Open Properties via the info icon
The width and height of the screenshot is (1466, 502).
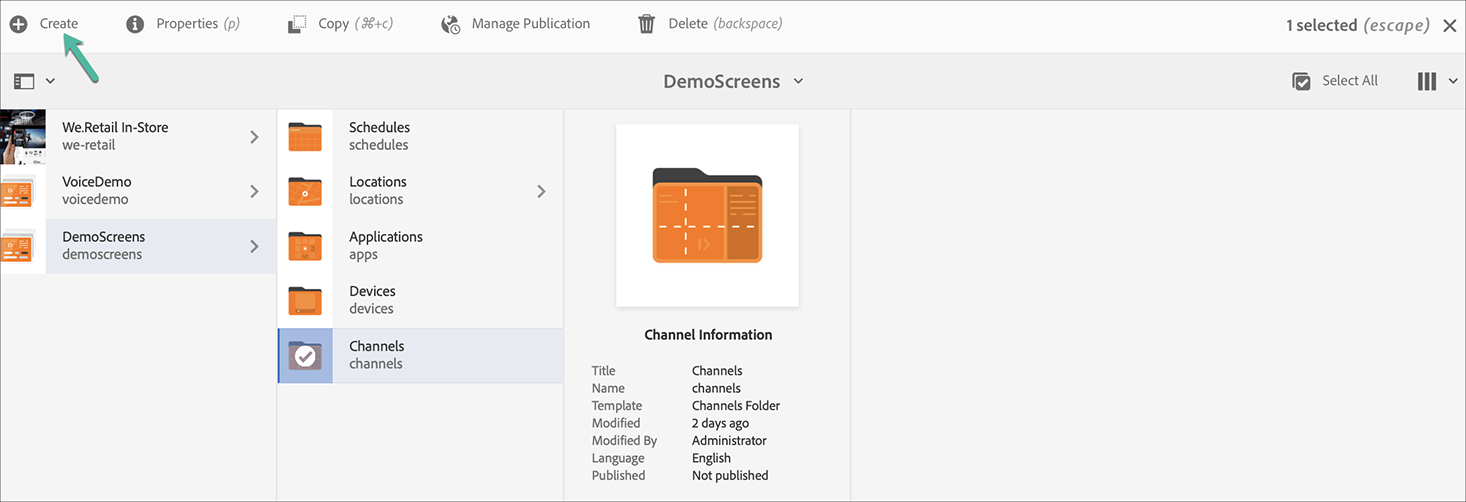[135, 24]
